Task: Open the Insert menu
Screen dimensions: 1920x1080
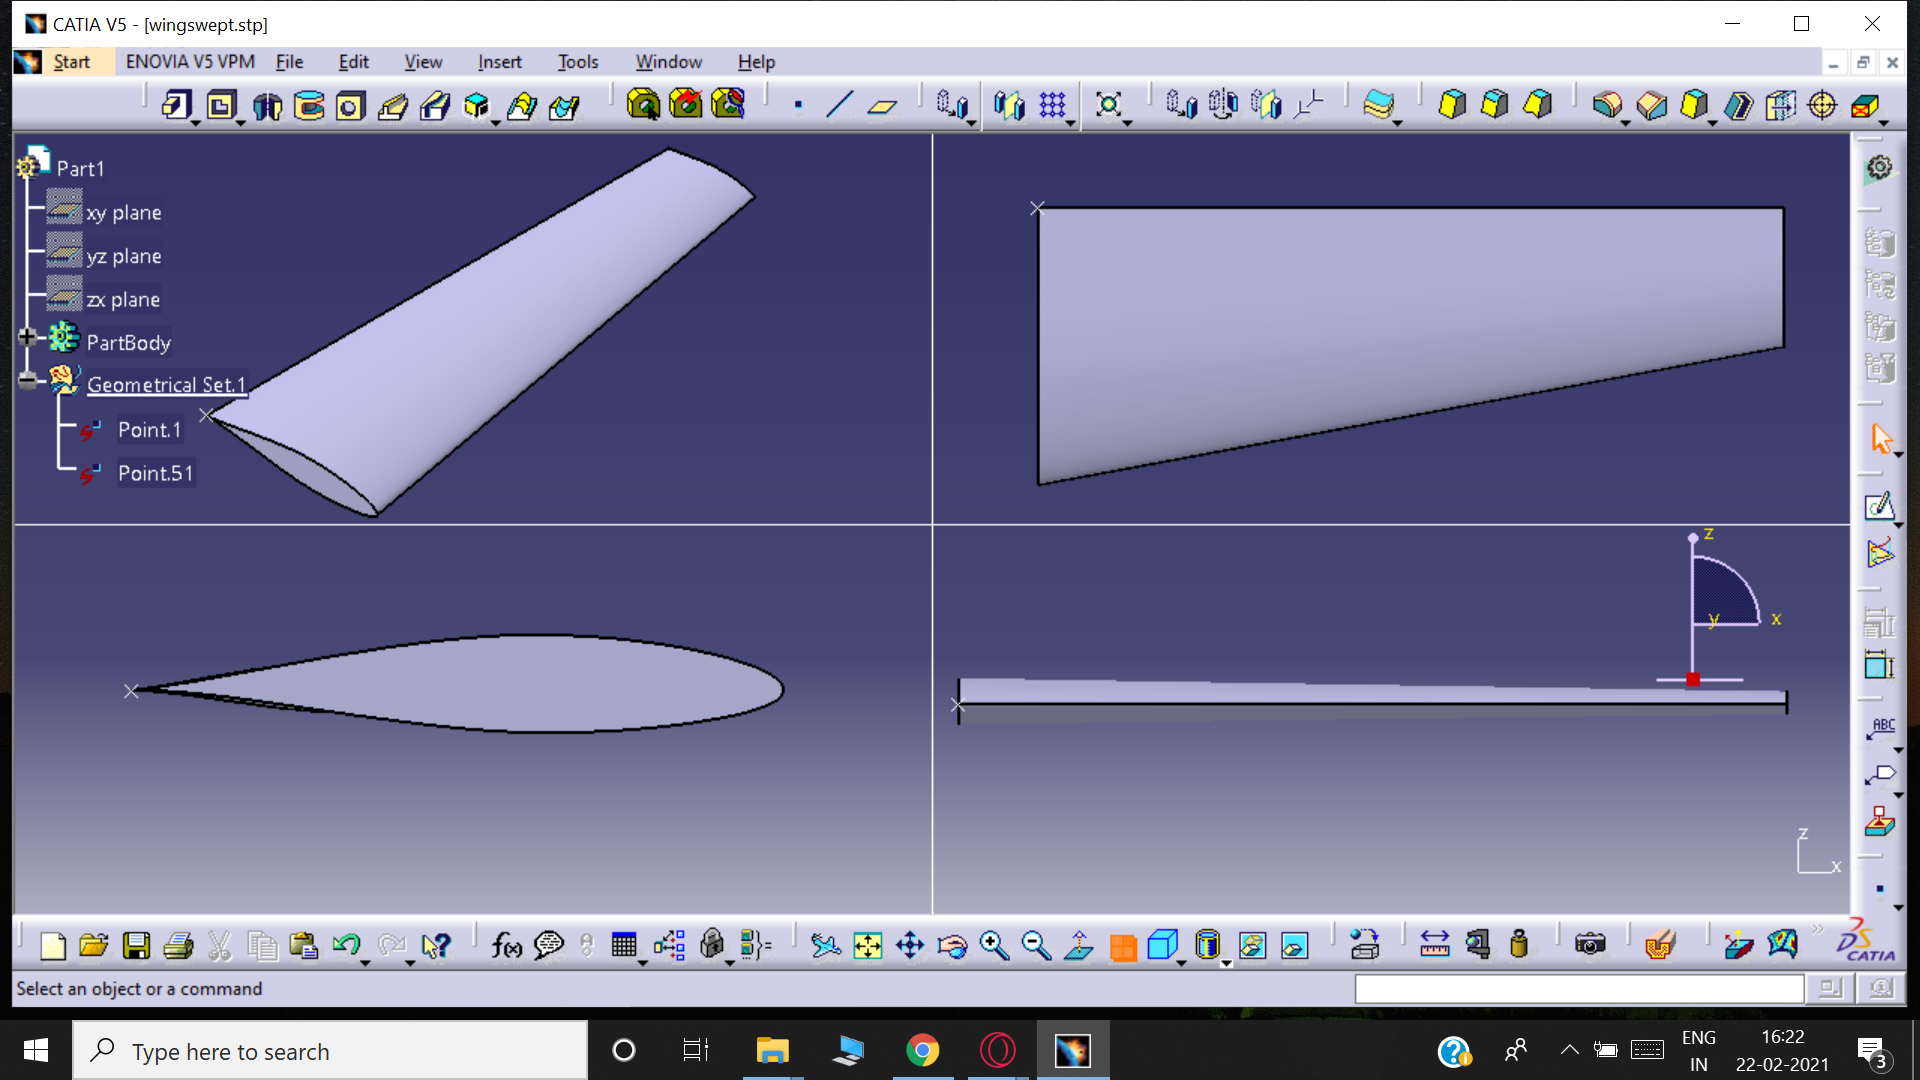Action: 499,62
